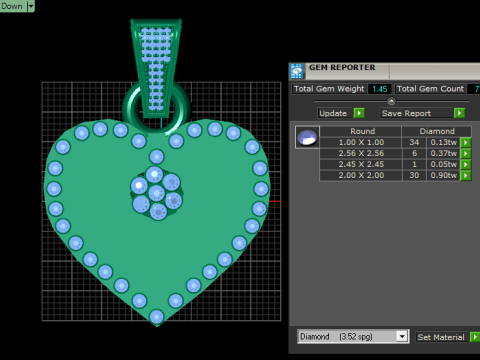Click the 0.13tw weight cell
This screenshot has width=480, height=360.
[443, 142]
